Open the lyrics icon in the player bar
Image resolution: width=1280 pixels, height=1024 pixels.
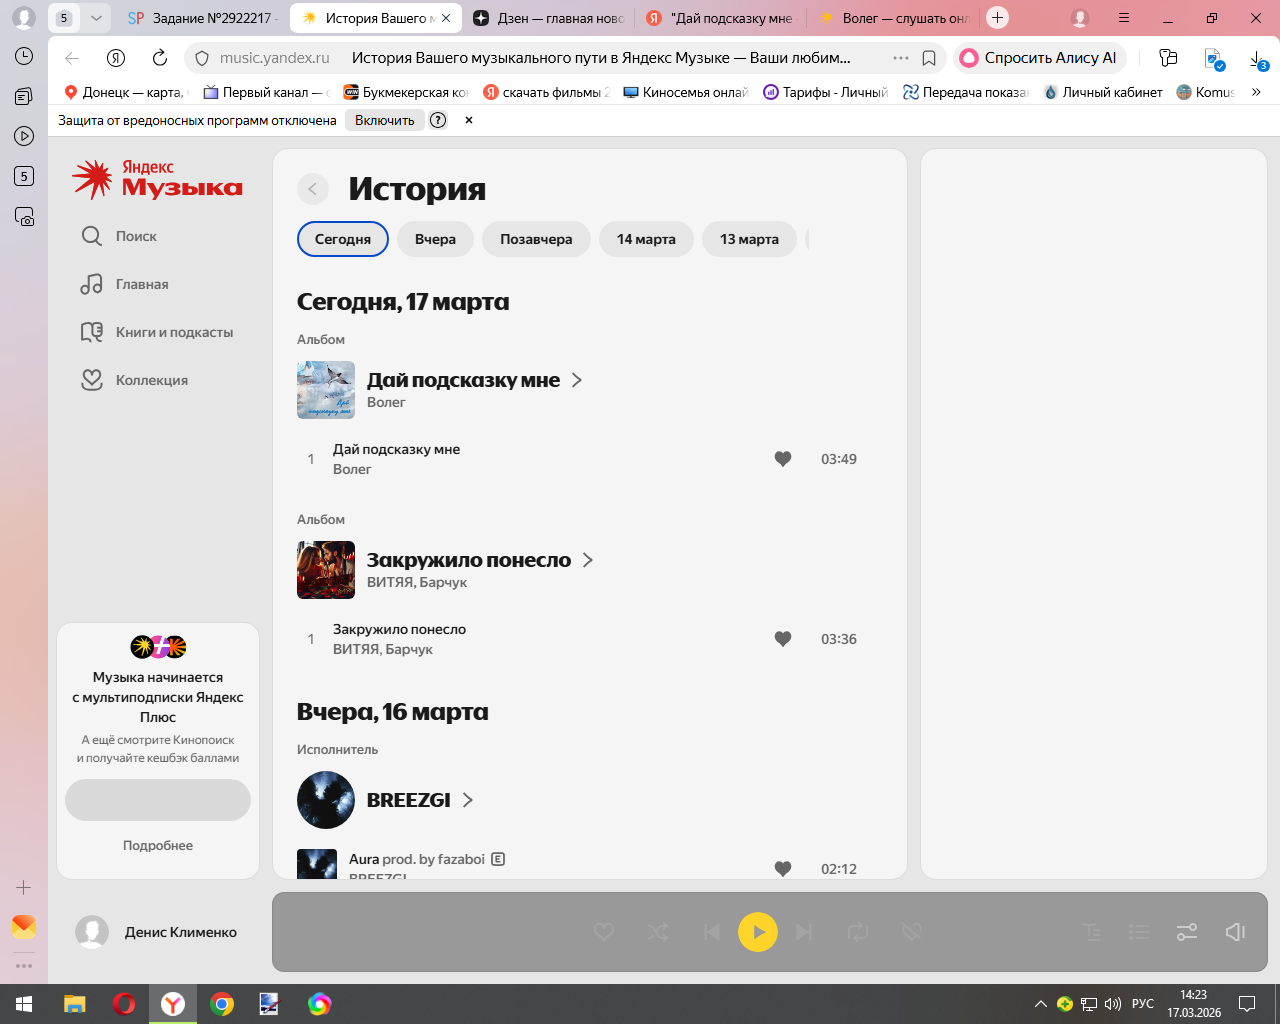coord(1092,932)
